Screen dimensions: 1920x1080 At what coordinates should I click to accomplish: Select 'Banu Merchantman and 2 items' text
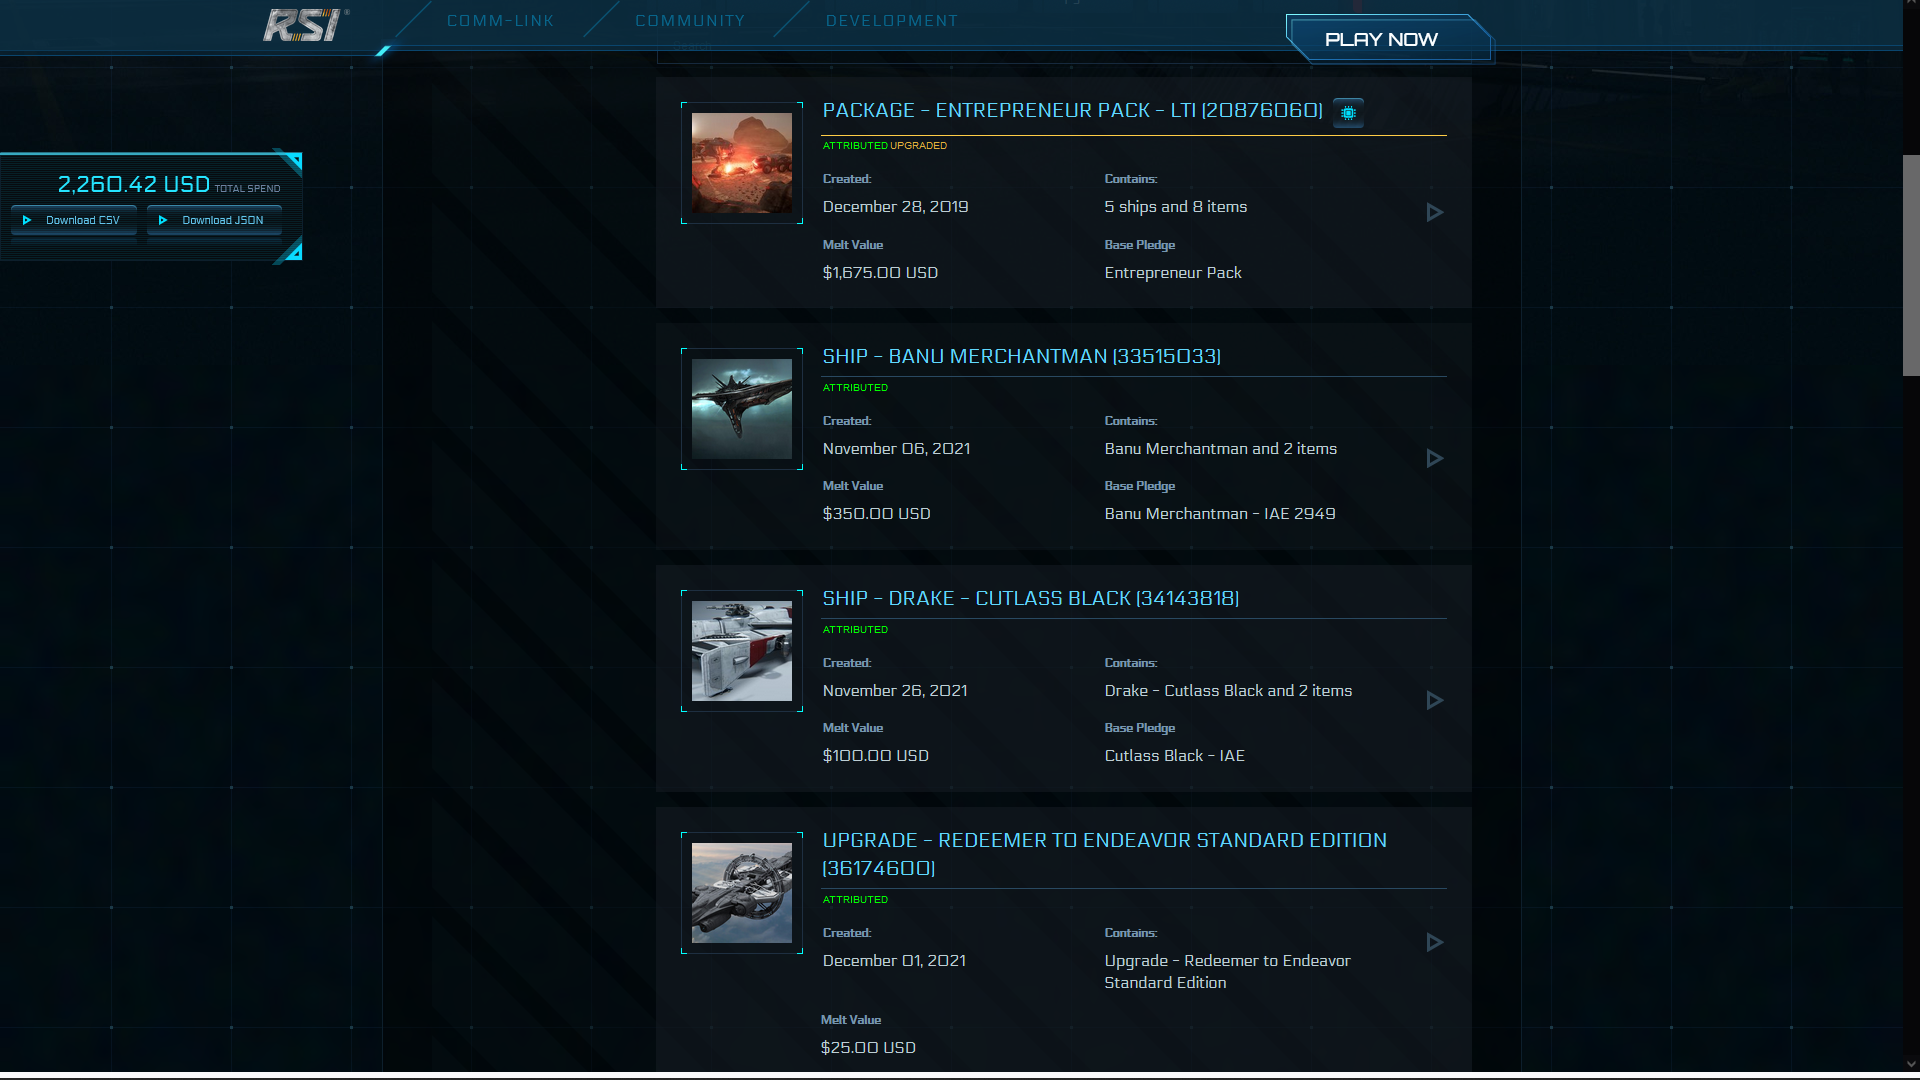click(x=1220, y=449)
